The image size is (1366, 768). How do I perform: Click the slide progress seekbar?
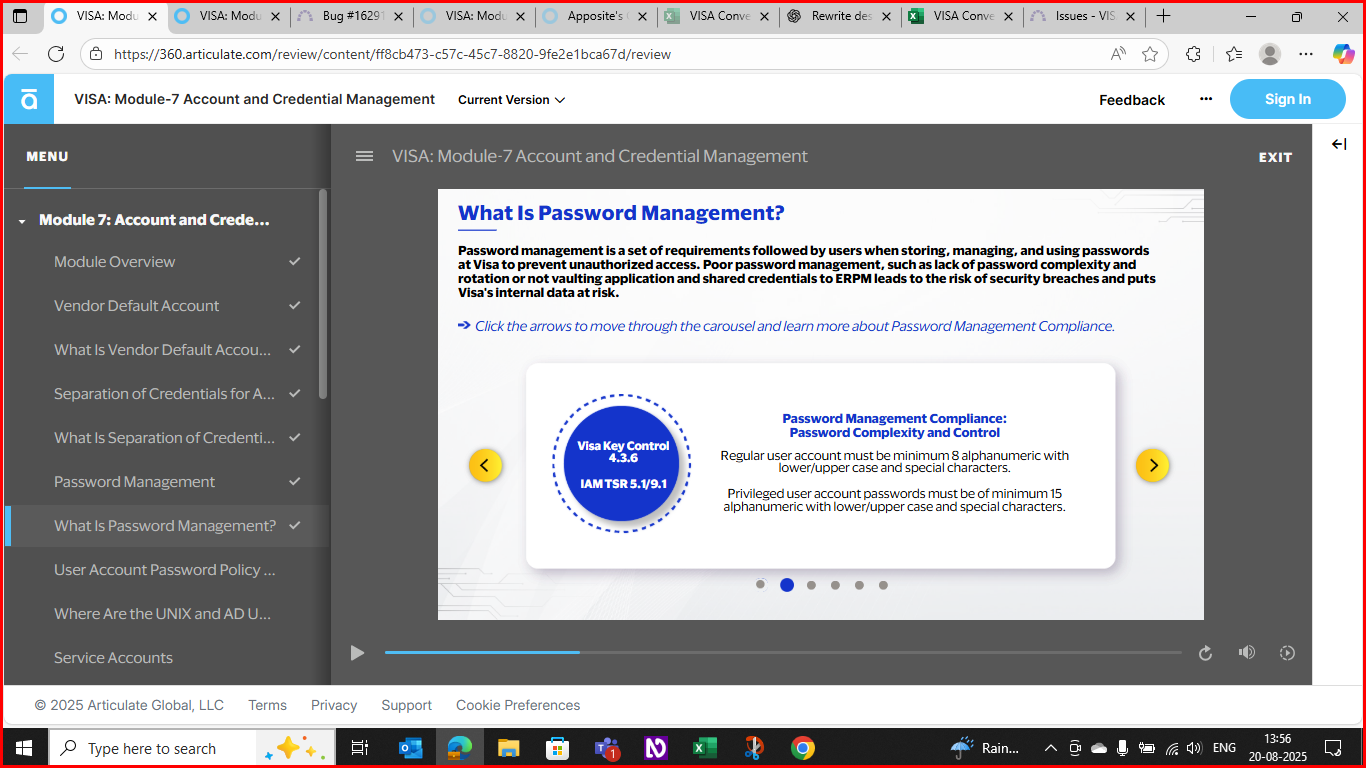[x=783, y=652]
